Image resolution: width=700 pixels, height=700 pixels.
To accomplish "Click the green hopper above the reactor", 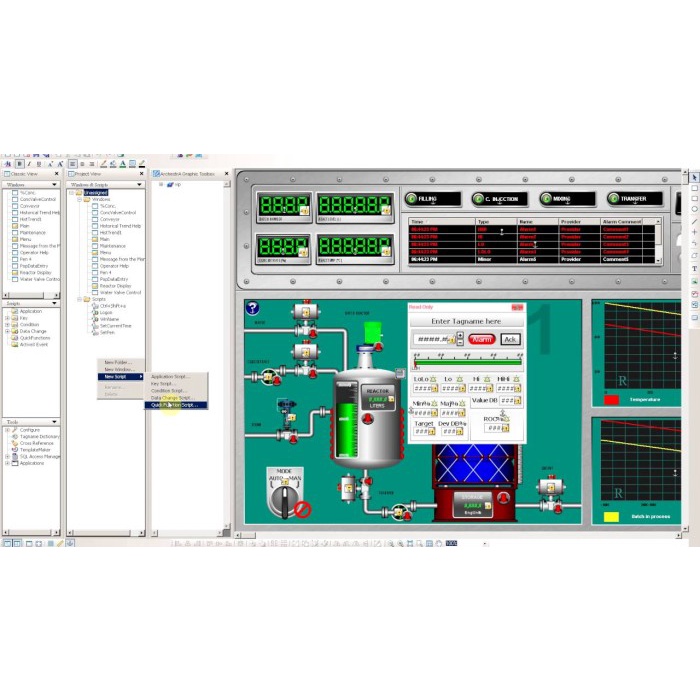I will tap(373, 333).
